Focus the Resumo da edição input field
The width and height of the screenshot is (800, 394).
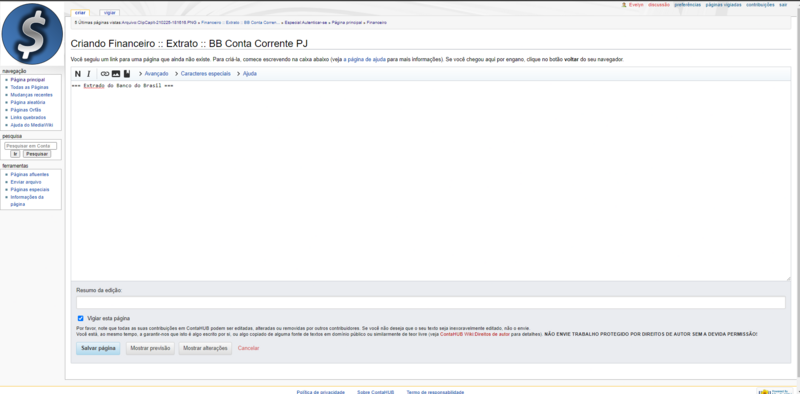coord(431,303)
